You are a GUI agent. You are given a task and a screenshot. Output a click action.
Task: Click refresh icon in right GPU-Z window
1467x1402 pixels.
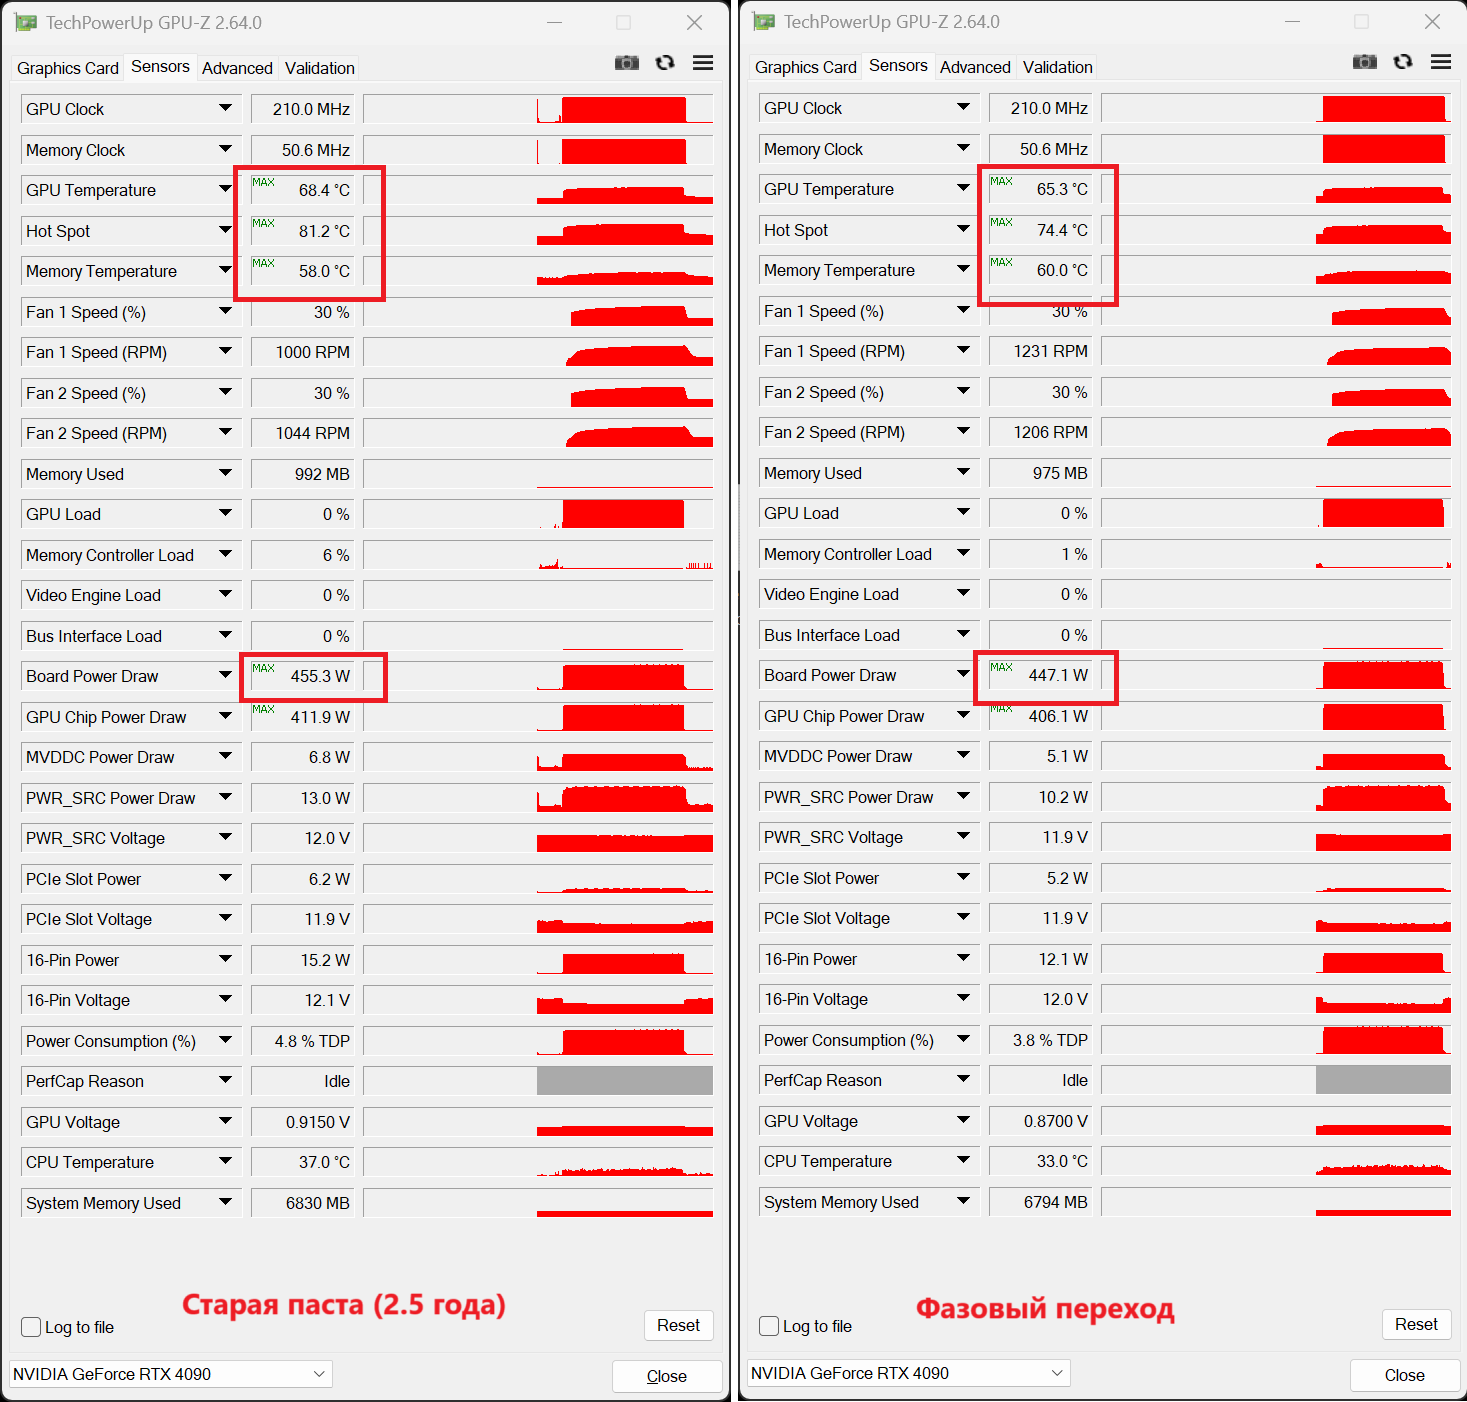coord(1403,62)
